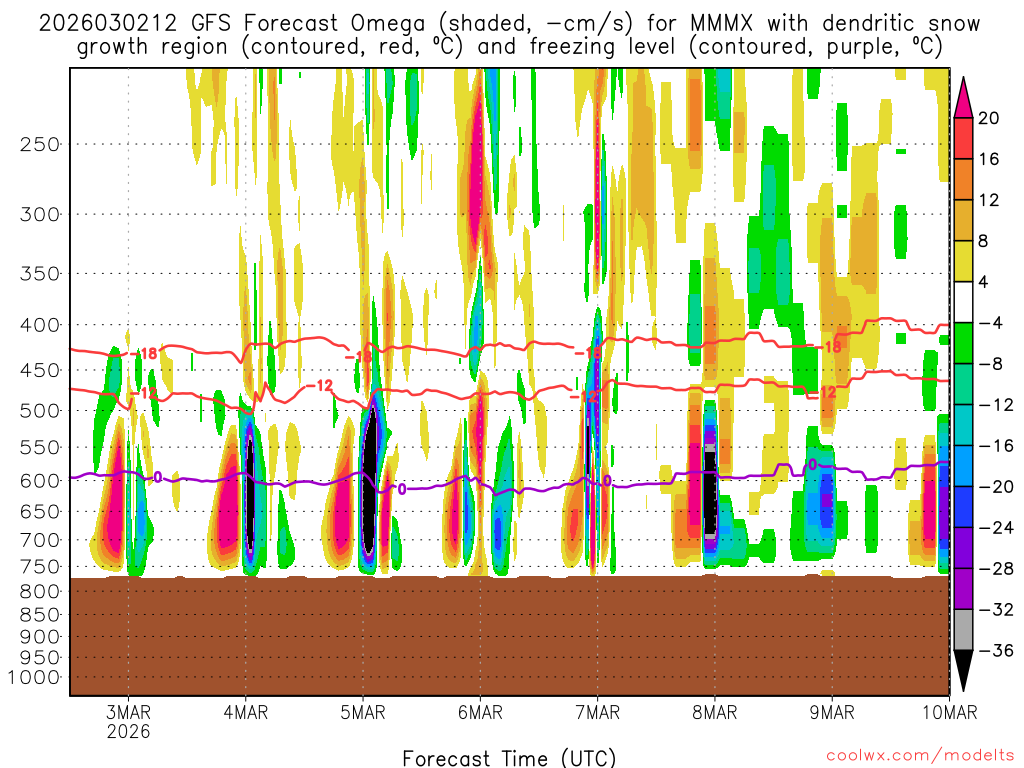Click the brown below-ground terrain area
The width and height of the screenshot is (1024, 768).
tap(509, 636)
